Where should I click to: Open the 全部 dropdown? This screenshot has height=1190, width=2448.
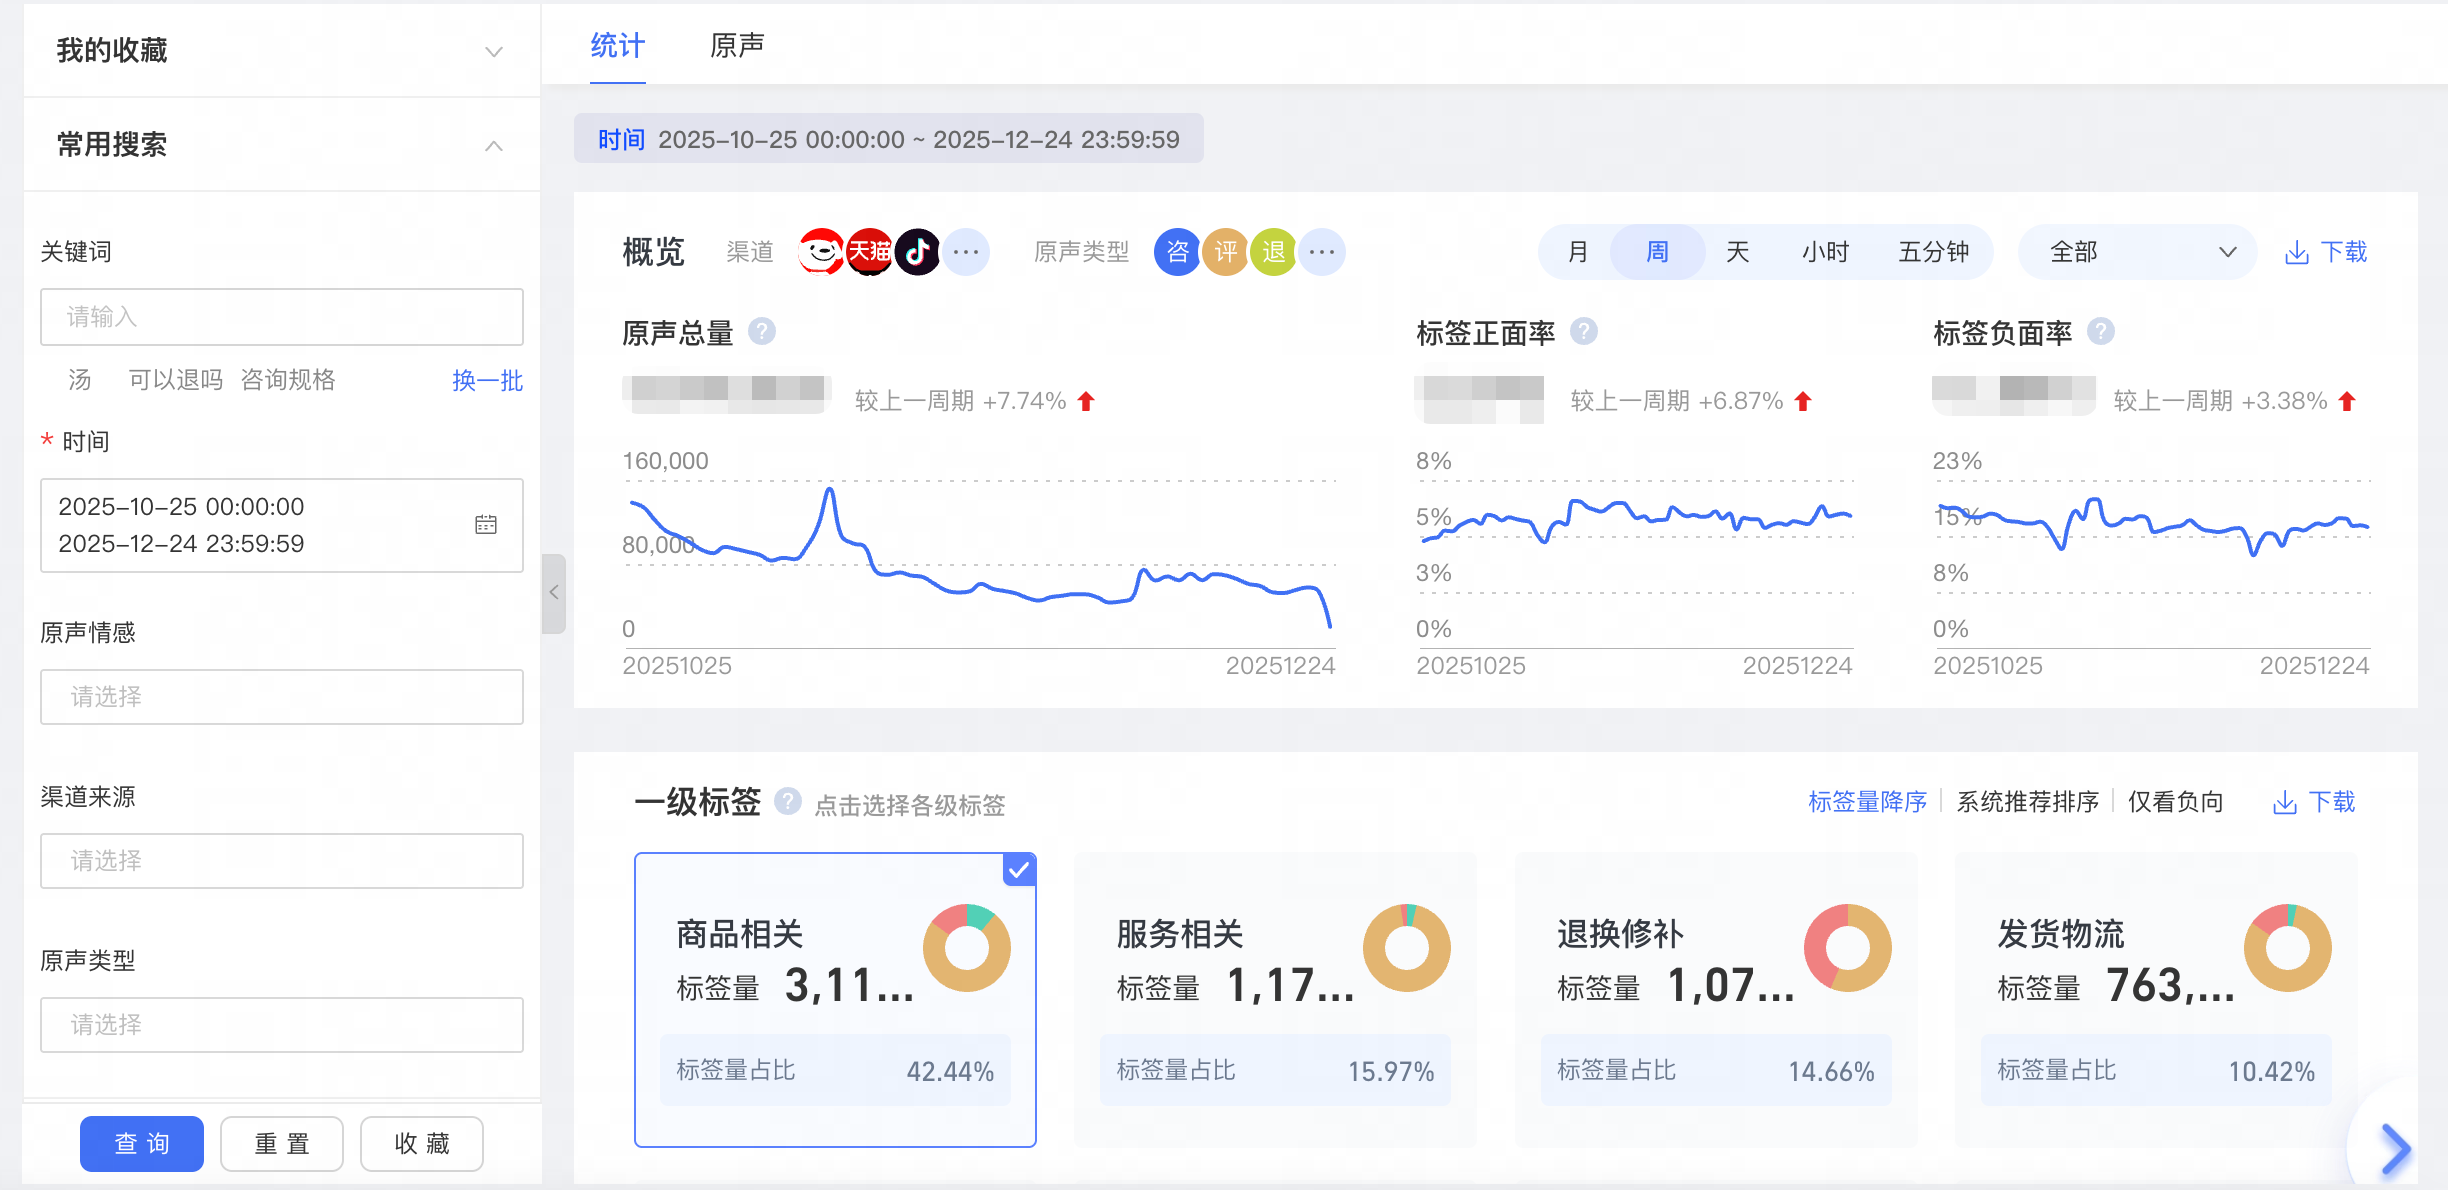point(2138,252)
